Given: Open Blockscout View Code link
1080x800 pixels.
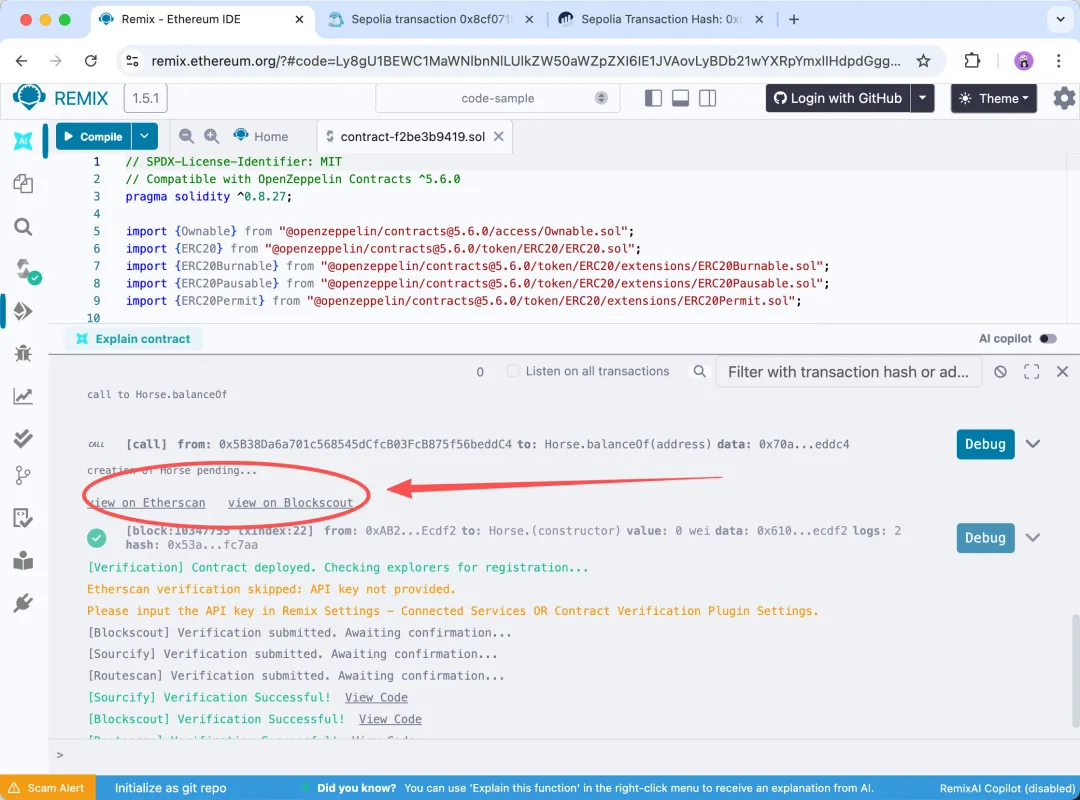Looking at the screenshot, I should pyautogui.click(x=390, y=719).
